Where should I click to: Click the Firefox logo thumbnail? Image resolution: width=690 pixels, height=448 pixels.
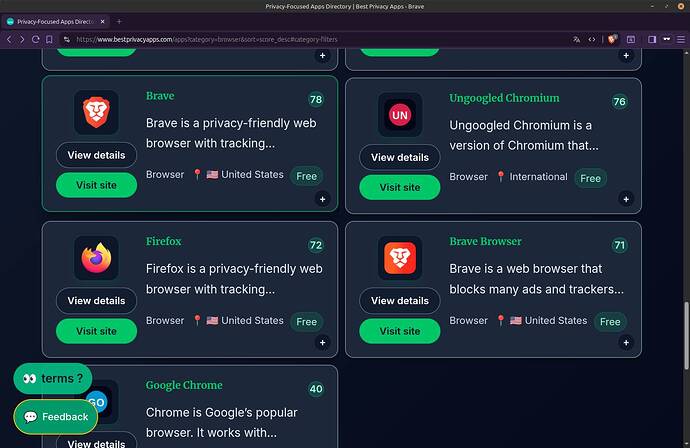point(96,258)
